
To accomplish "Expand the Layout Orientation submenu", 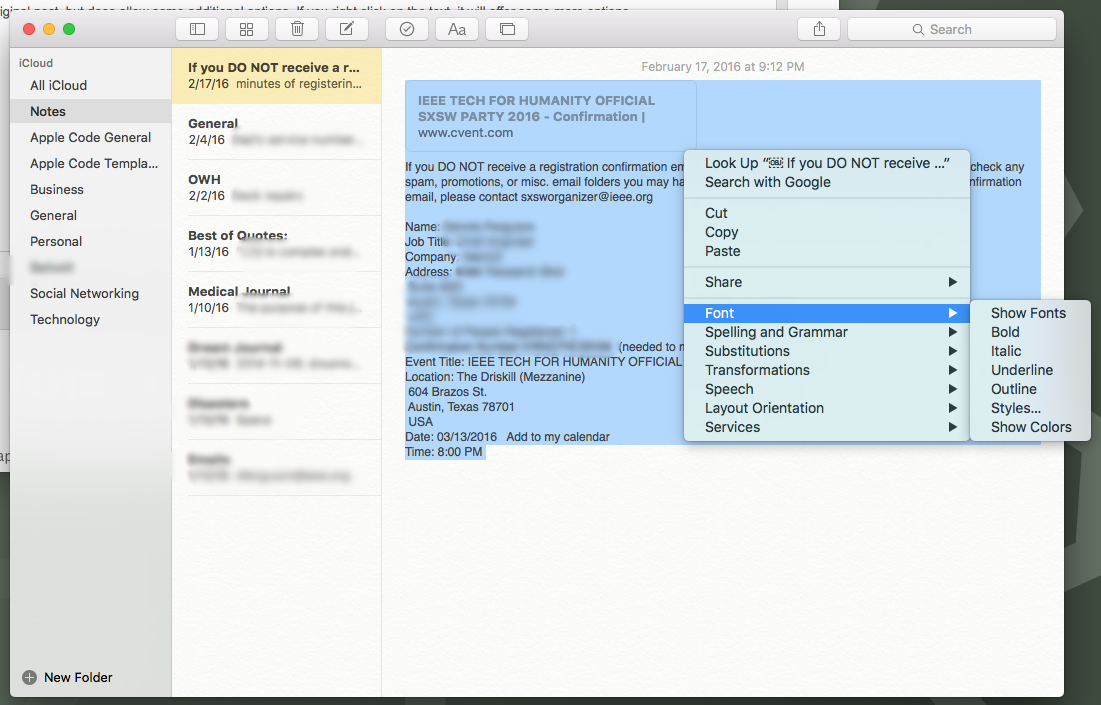I will pyautogui.click(x=826, y=408).
